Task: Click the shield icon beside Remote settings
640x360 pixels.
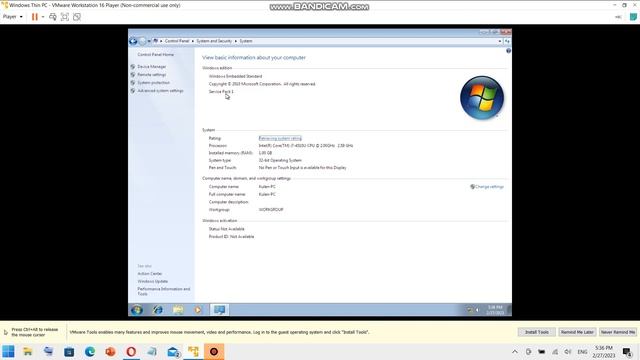Action: click(x=133, y=75)
